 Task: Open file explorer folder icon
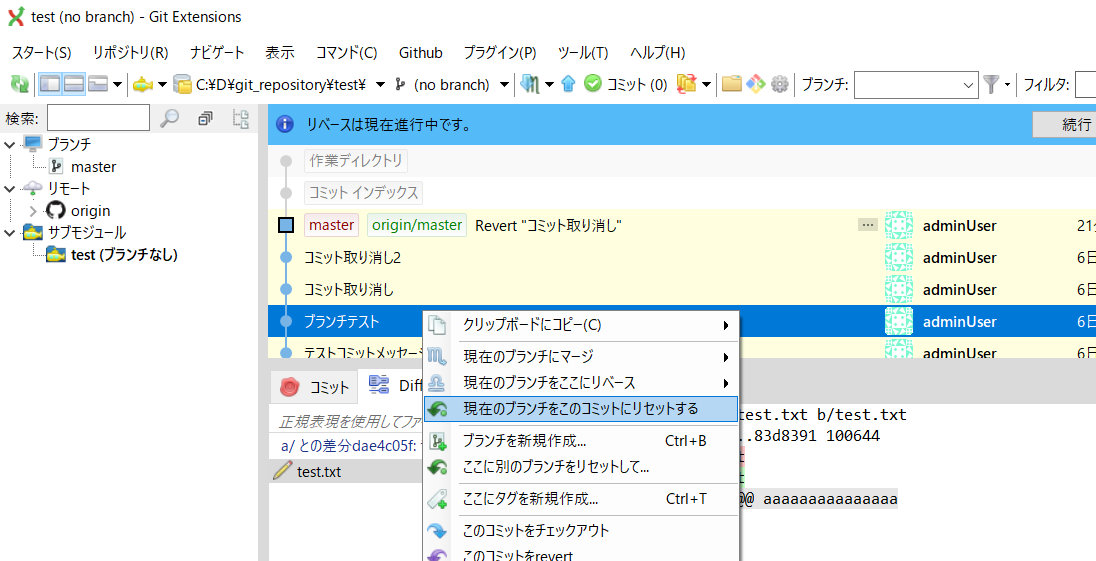[731, 85]
